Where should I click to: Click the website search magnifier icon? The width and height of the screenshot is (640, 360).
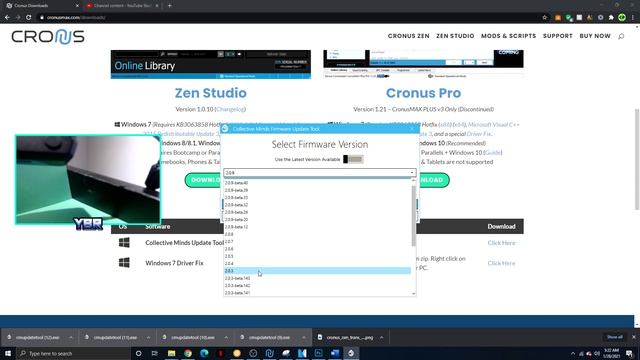(x=621, y=36)
